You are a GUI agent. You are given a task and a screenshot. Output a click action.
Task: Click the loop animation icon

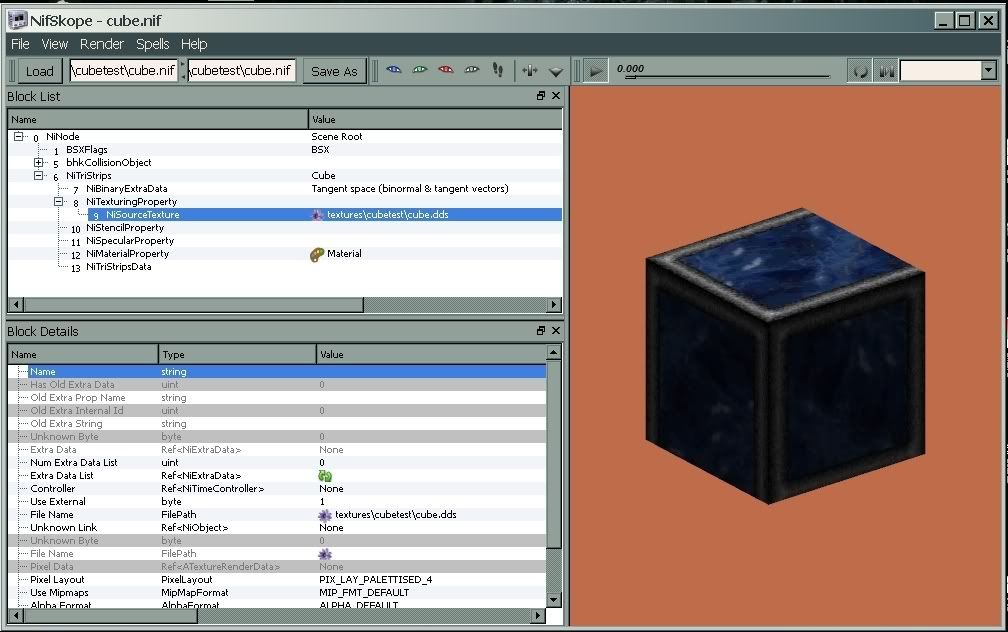(x=860, y=71)
